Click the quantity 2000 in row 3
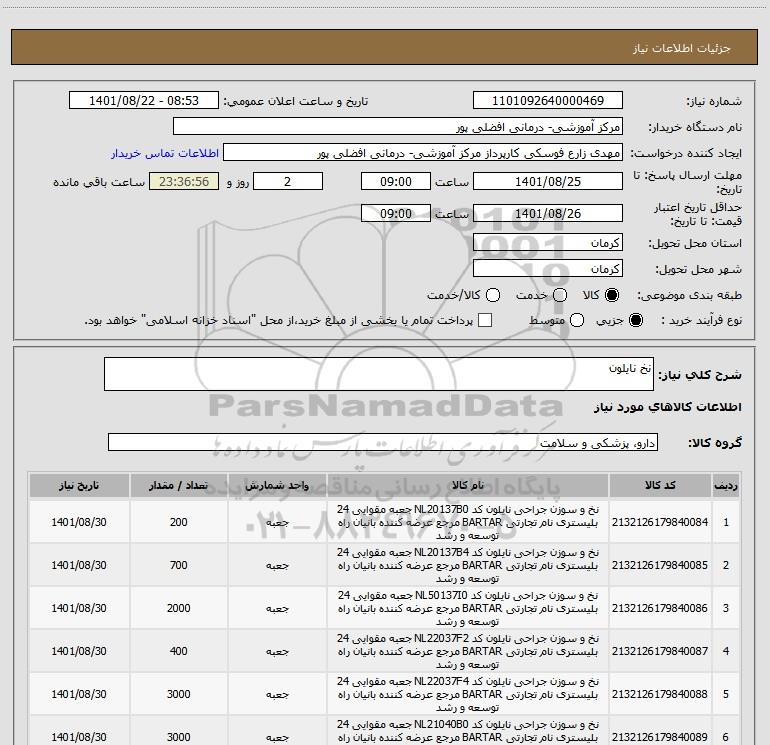 coord(178,608)
